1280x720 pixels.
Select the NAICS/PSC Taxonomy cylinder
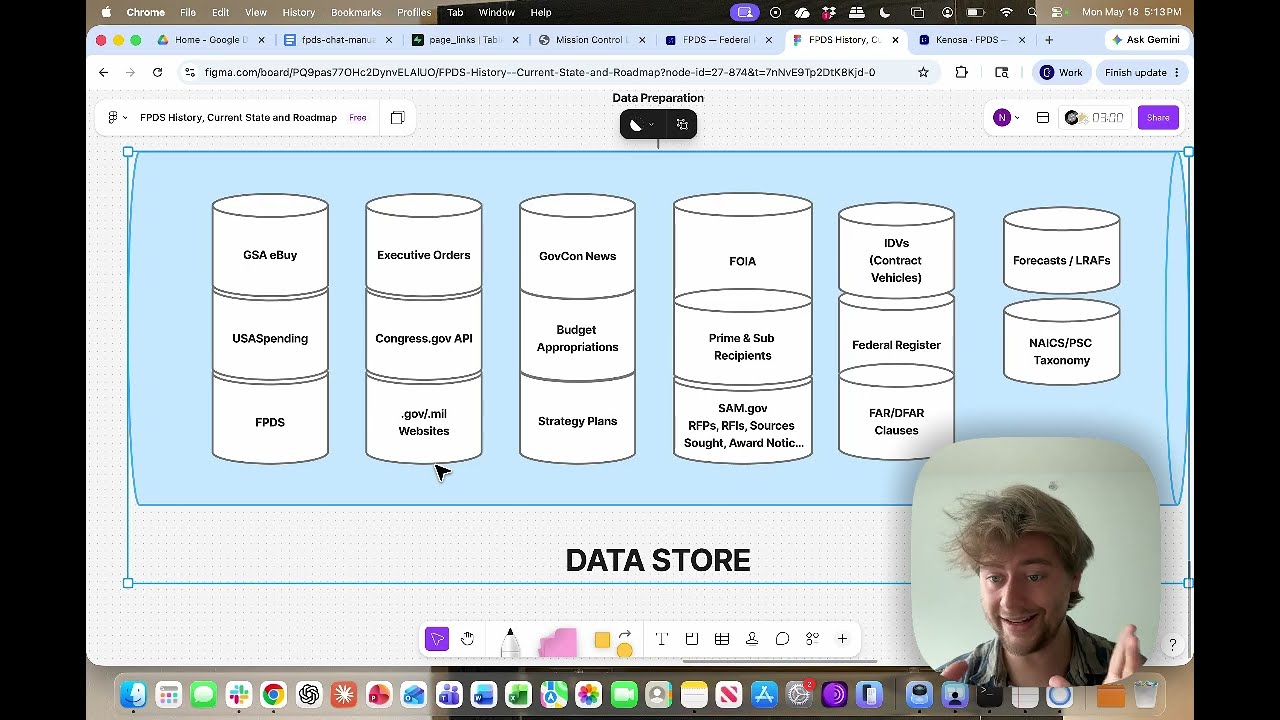pyautogui.click(x=1062, y=342)
